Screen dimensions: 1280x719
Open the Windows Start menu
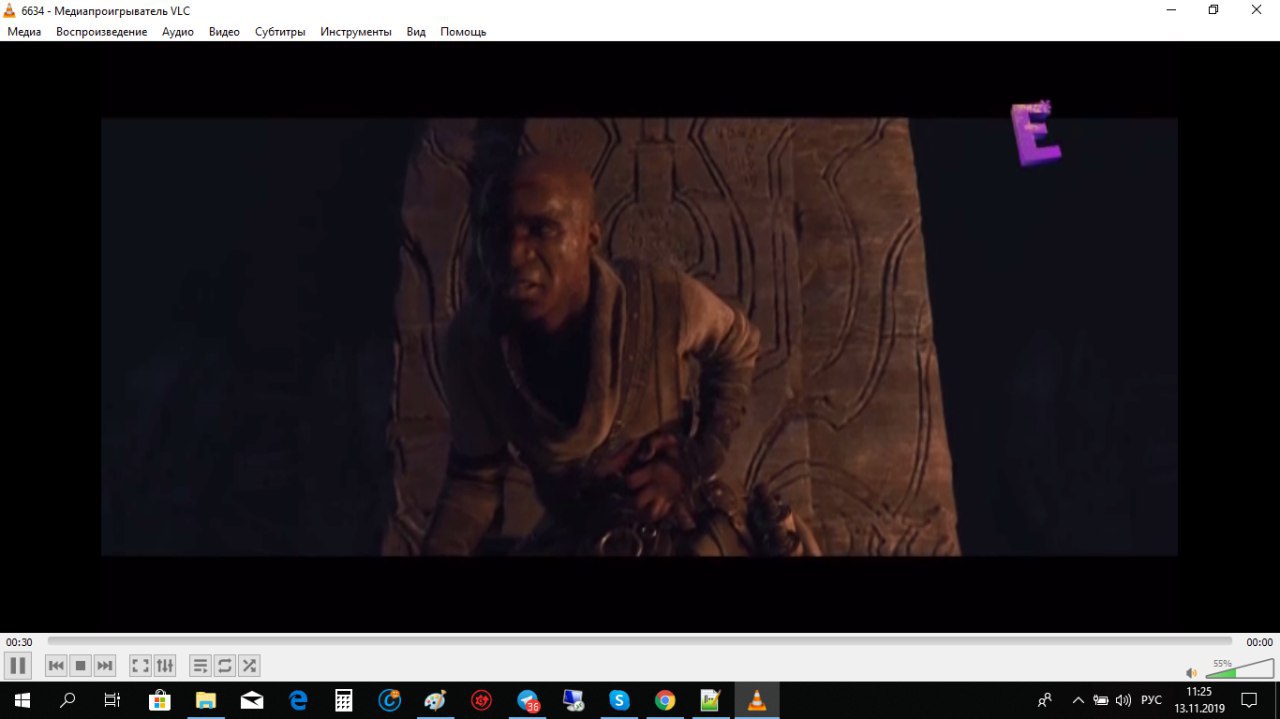(22, 700)
